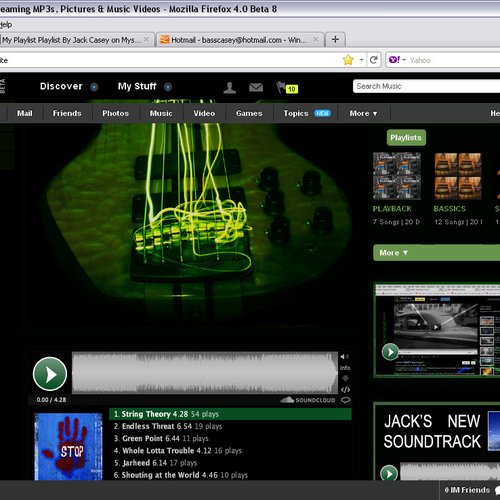
Task: Open the bookmark star dropdown arrow
Action: tap(361, 60)
